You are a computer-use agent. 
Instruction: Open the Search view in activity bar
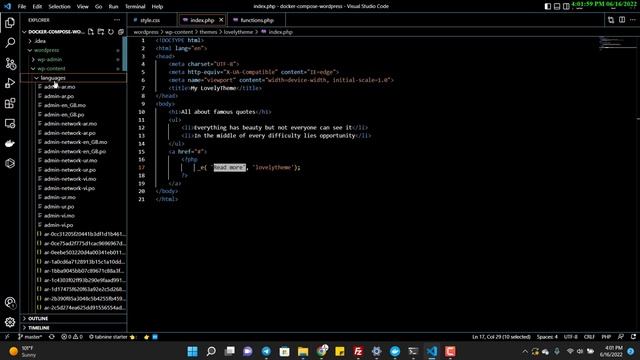tap(10, 43)
